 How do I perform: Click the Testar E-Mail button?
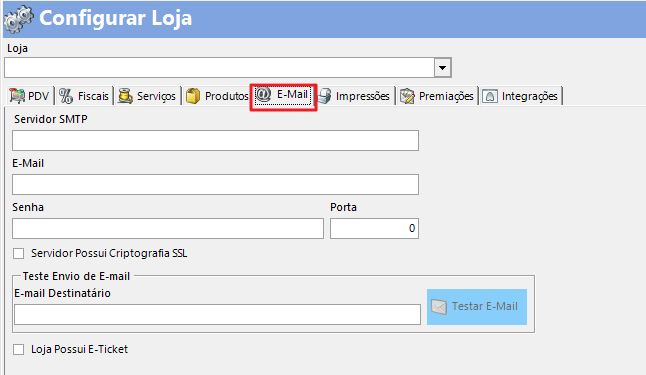point(477,307)
